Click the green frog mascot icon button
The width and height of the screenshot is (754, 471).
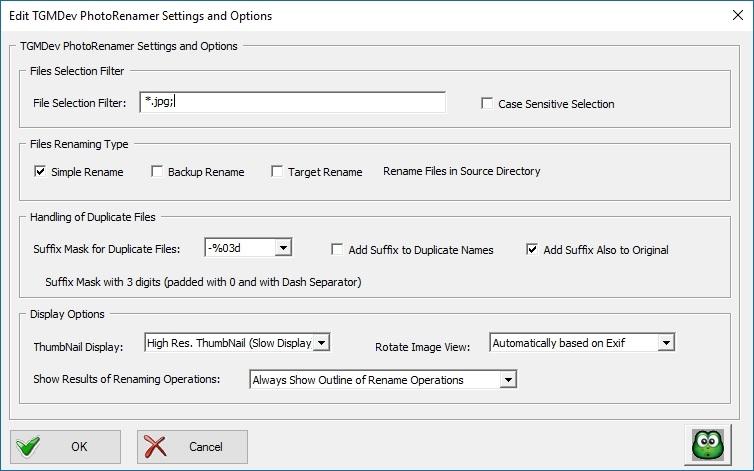[x=708, y=446]
